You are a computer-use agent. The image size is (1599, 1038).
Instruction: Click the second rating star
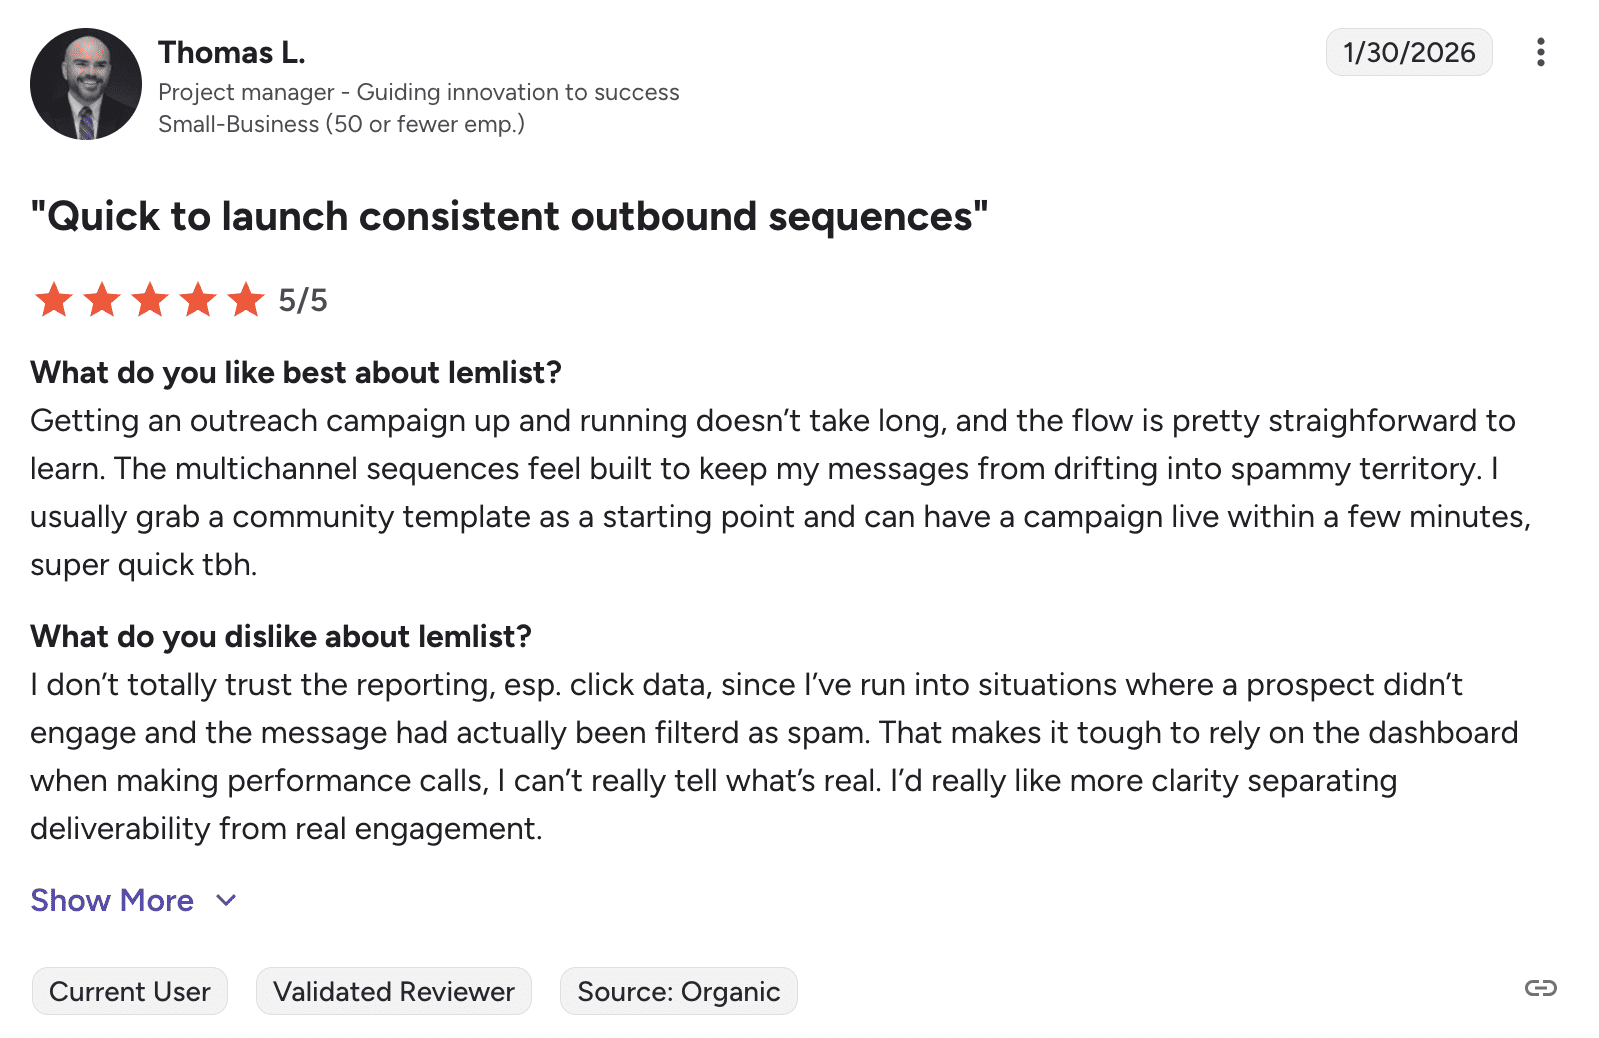(102, 300)
